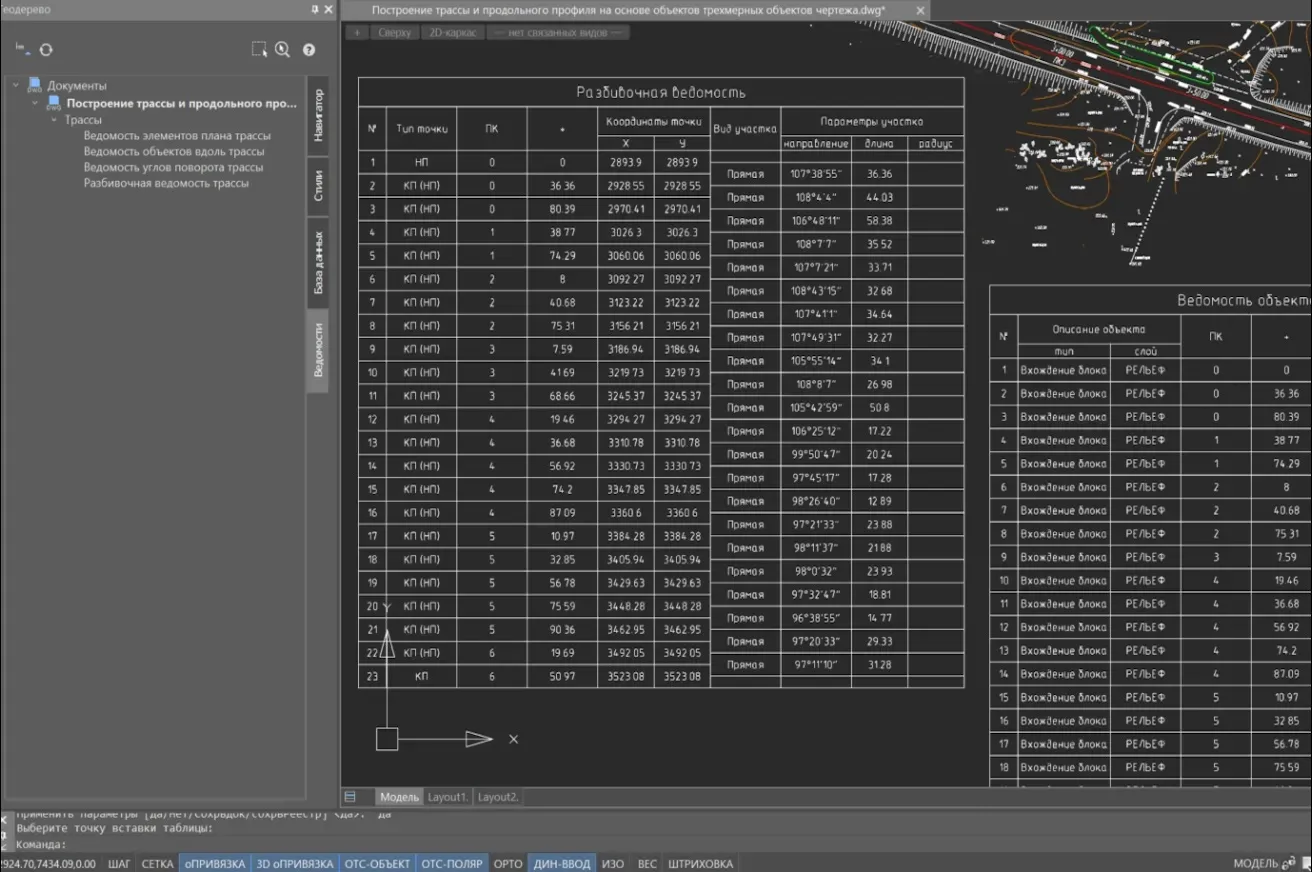Collapse the Документы tree node
The height and width of the screenshot is (872, 1312).
(16, 86)
